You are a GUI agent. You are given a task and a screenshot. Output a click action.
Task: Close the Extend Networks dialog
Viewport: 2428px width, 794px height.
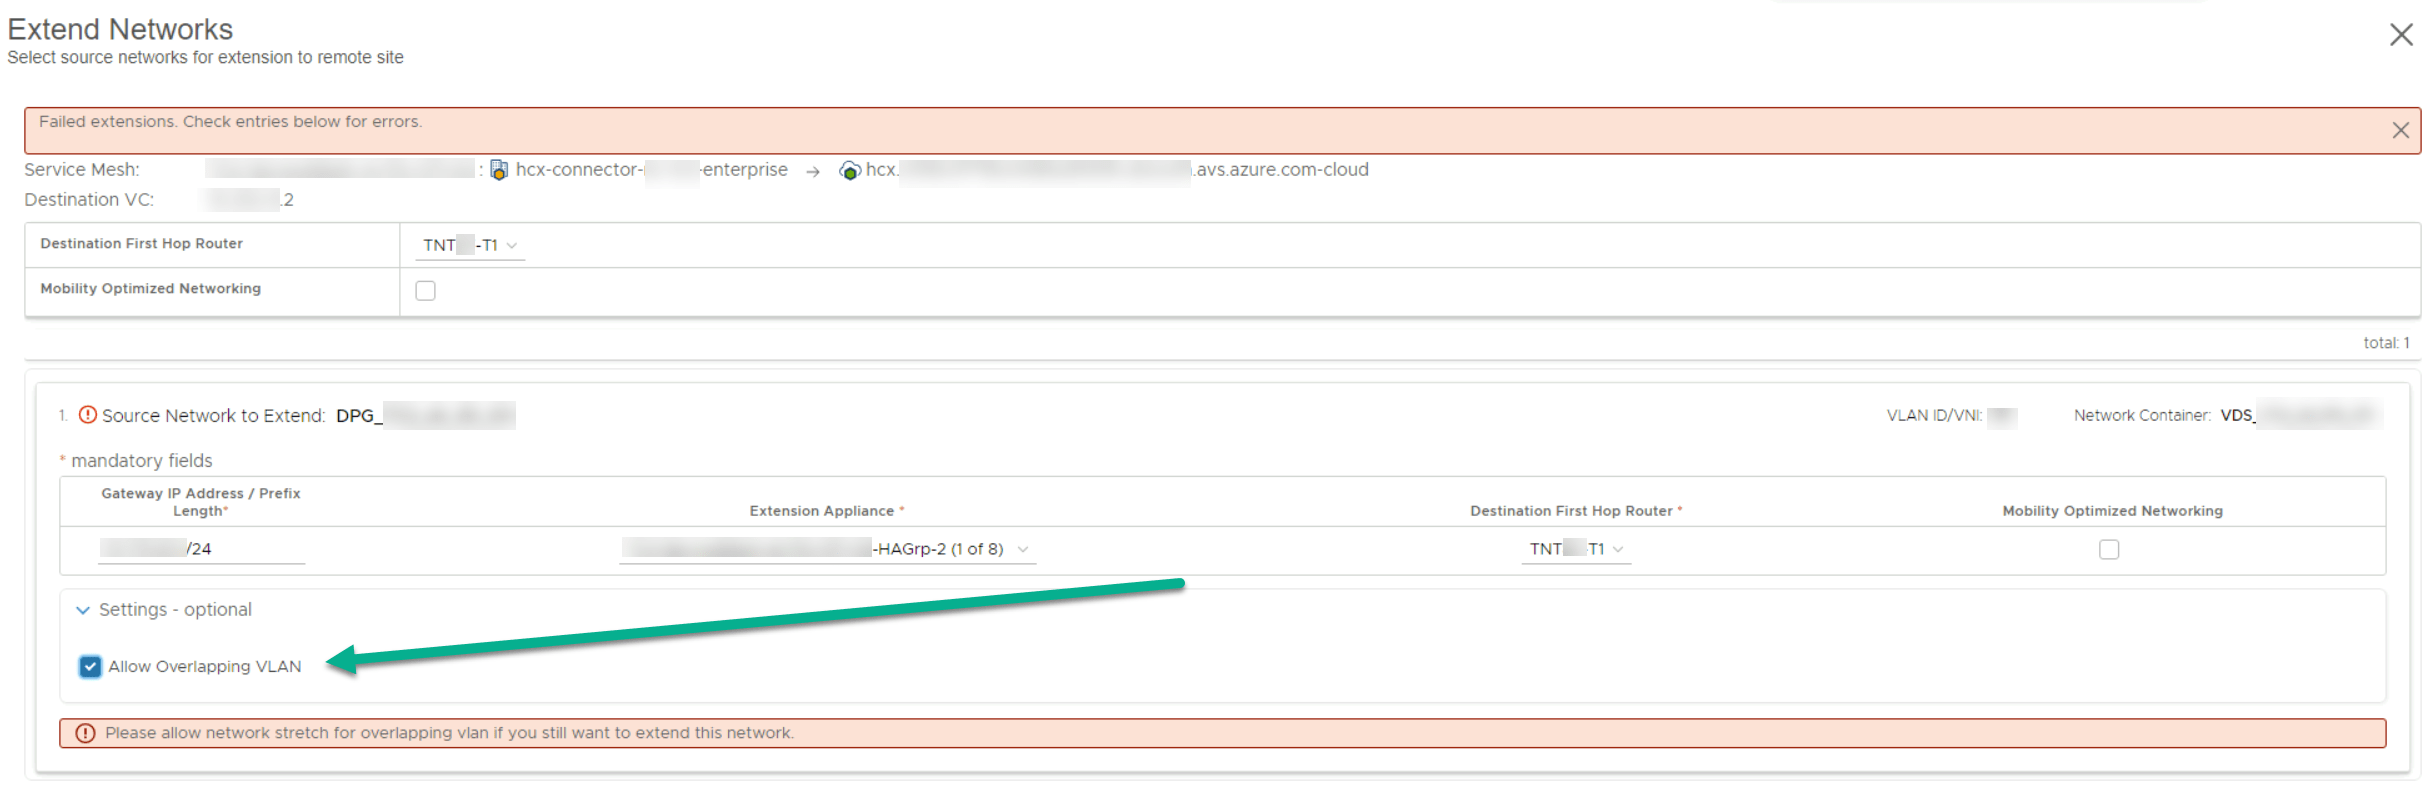2400,35
